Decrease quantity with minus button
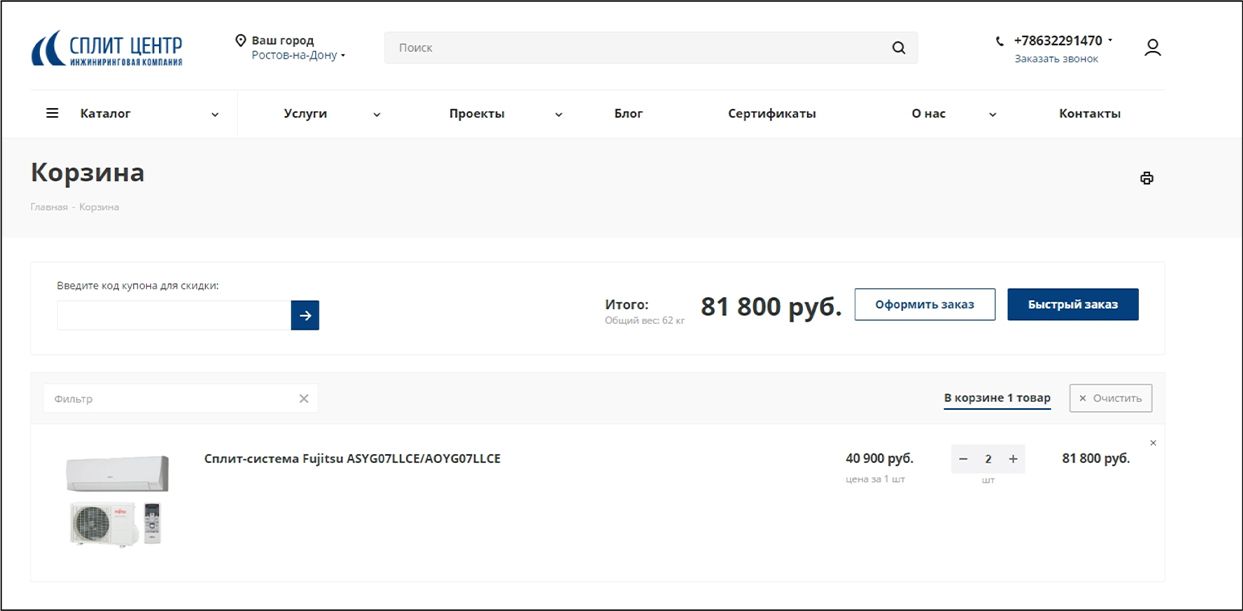1243x611 pixels. click(963, 459)
